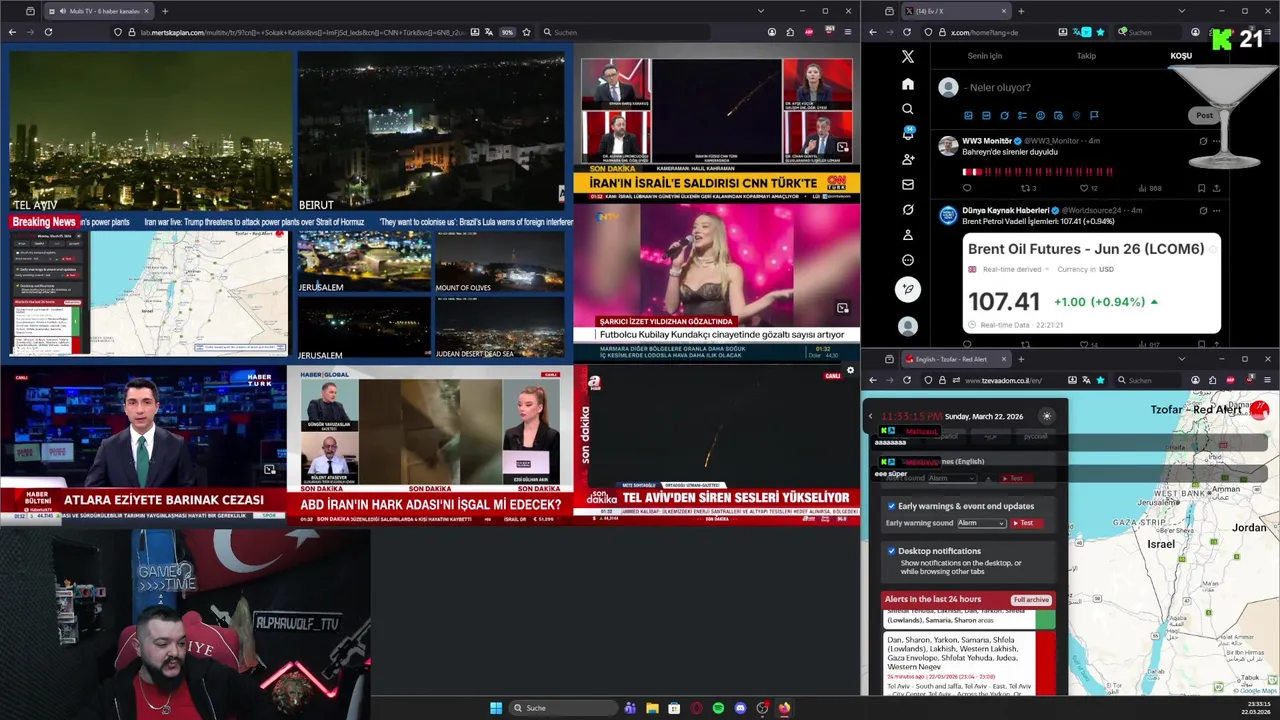Screen dimensions: 1280x720
Task: Open more options on Dünya Kaynak post
Action: [1216, 210]
